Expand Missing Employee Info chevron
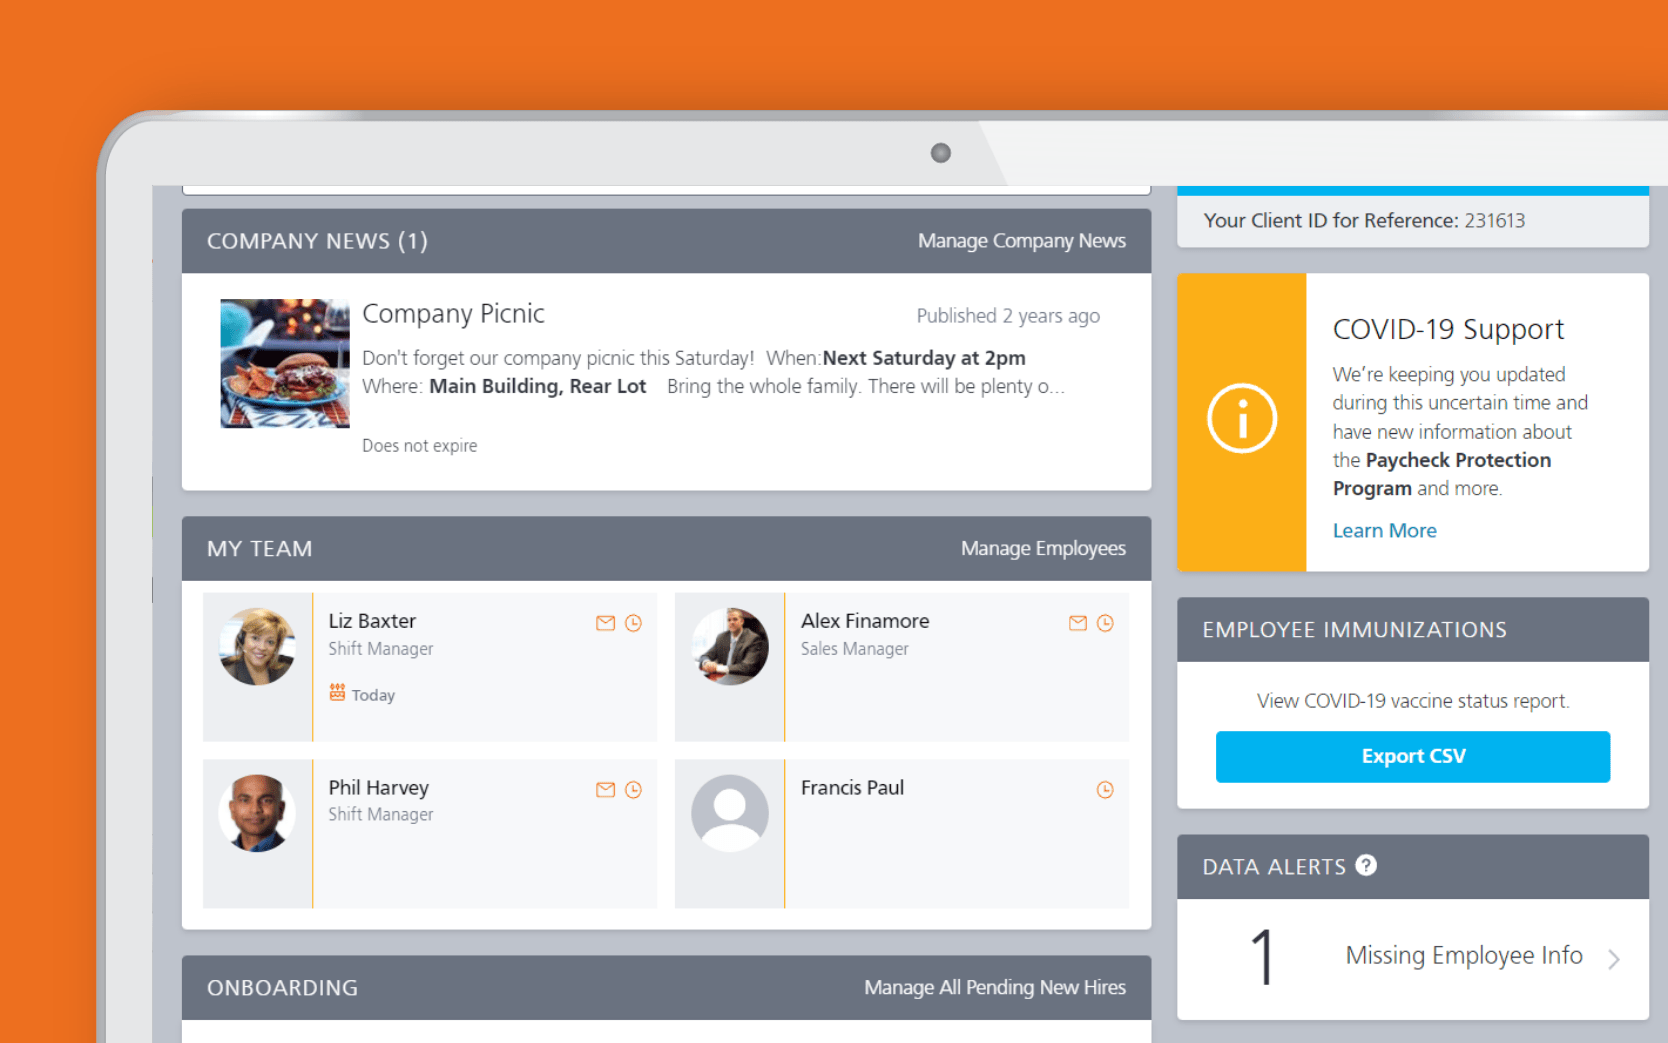1668x1043 pixels. click(1613, 959)
